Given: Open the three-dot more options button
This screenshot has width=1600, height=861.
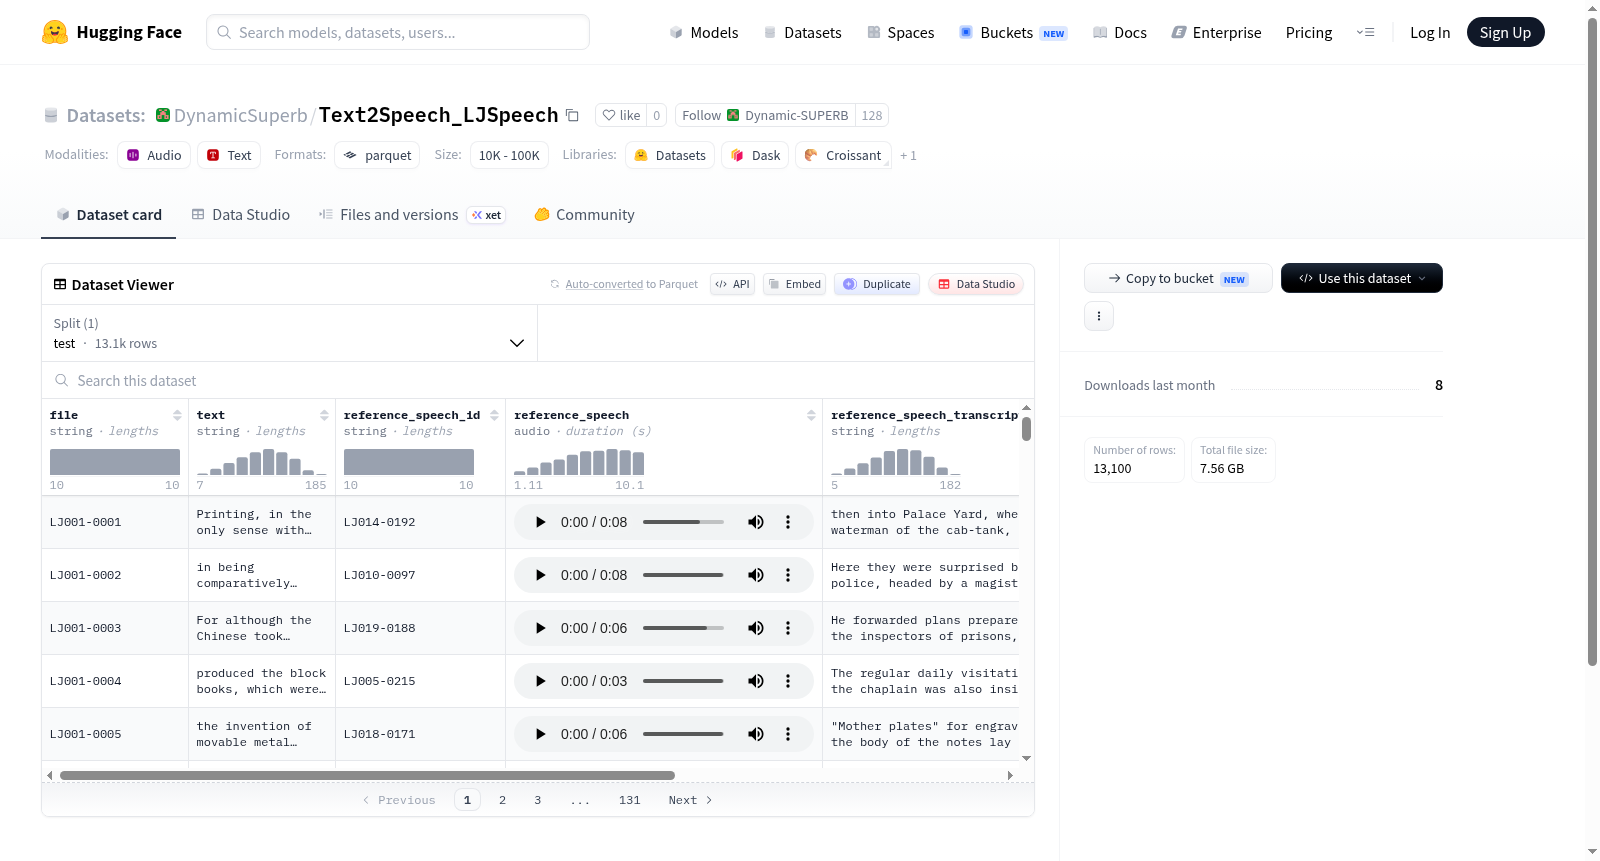Looking at the screenshot, I should pyautogui.click(x=1099, y=316).
